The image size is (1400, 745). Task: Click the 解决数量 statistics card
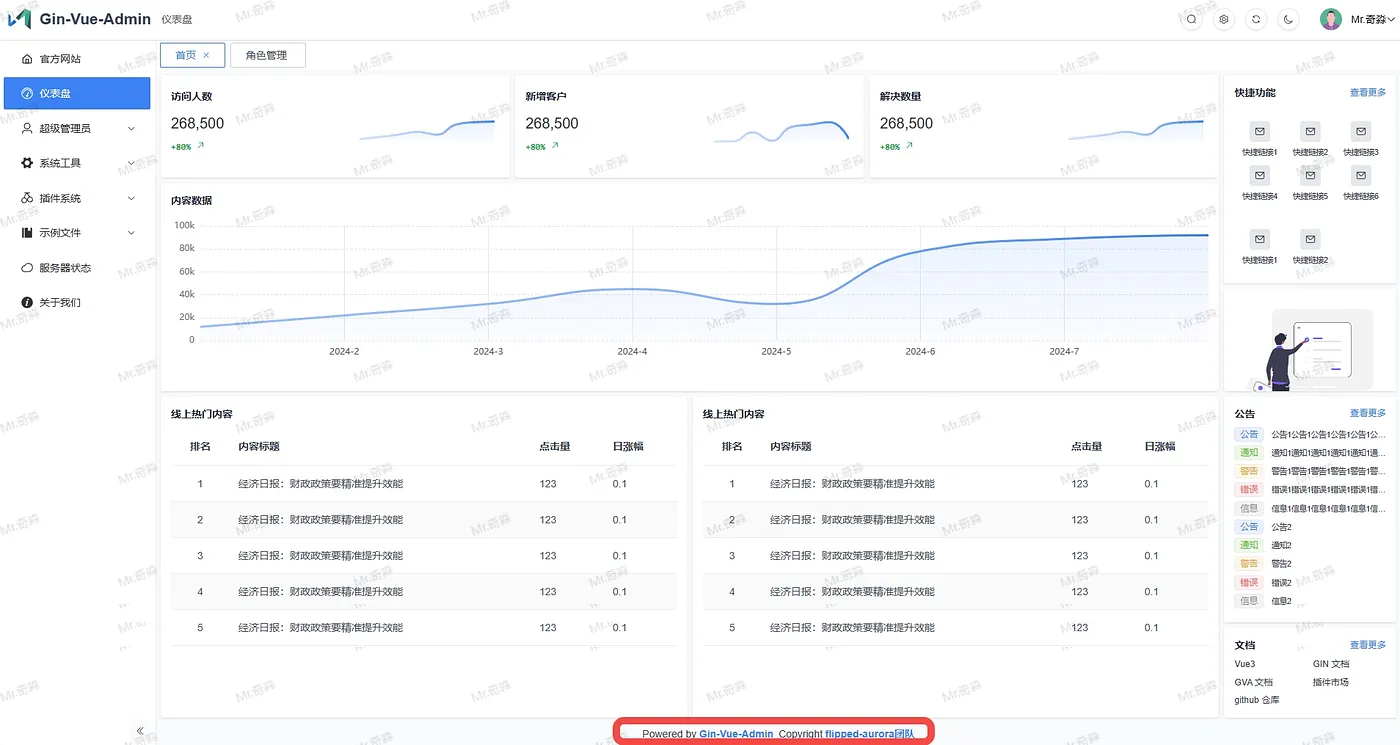point(1043,127)
